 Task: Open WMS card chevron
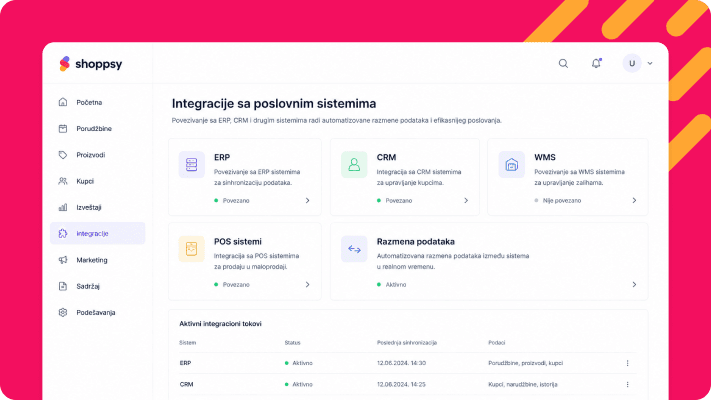tap(634, 200)
